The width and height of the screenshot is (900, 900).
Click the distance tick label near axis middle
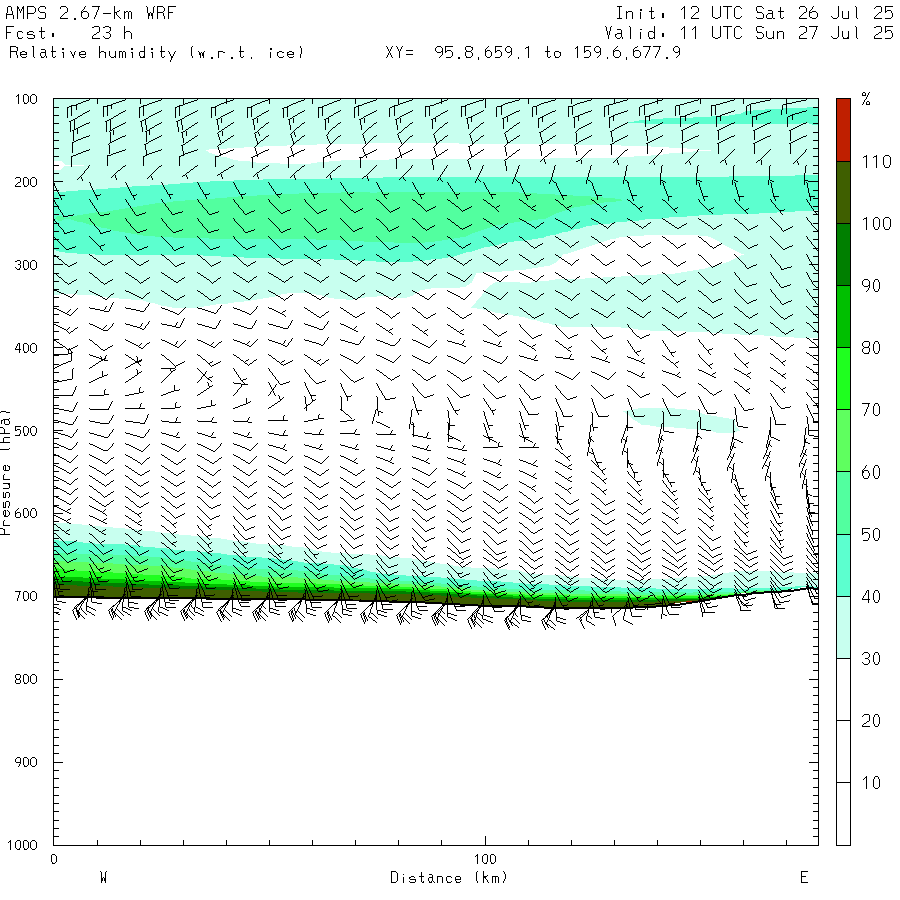(485, 859)
